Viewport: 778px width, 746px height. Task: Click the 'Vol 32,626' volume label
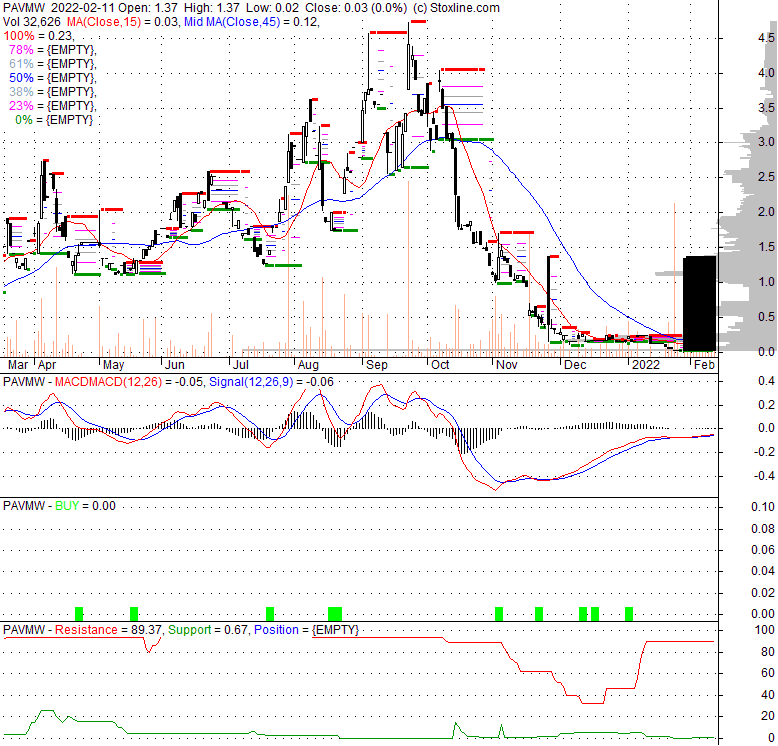click(x=32, y=22)
